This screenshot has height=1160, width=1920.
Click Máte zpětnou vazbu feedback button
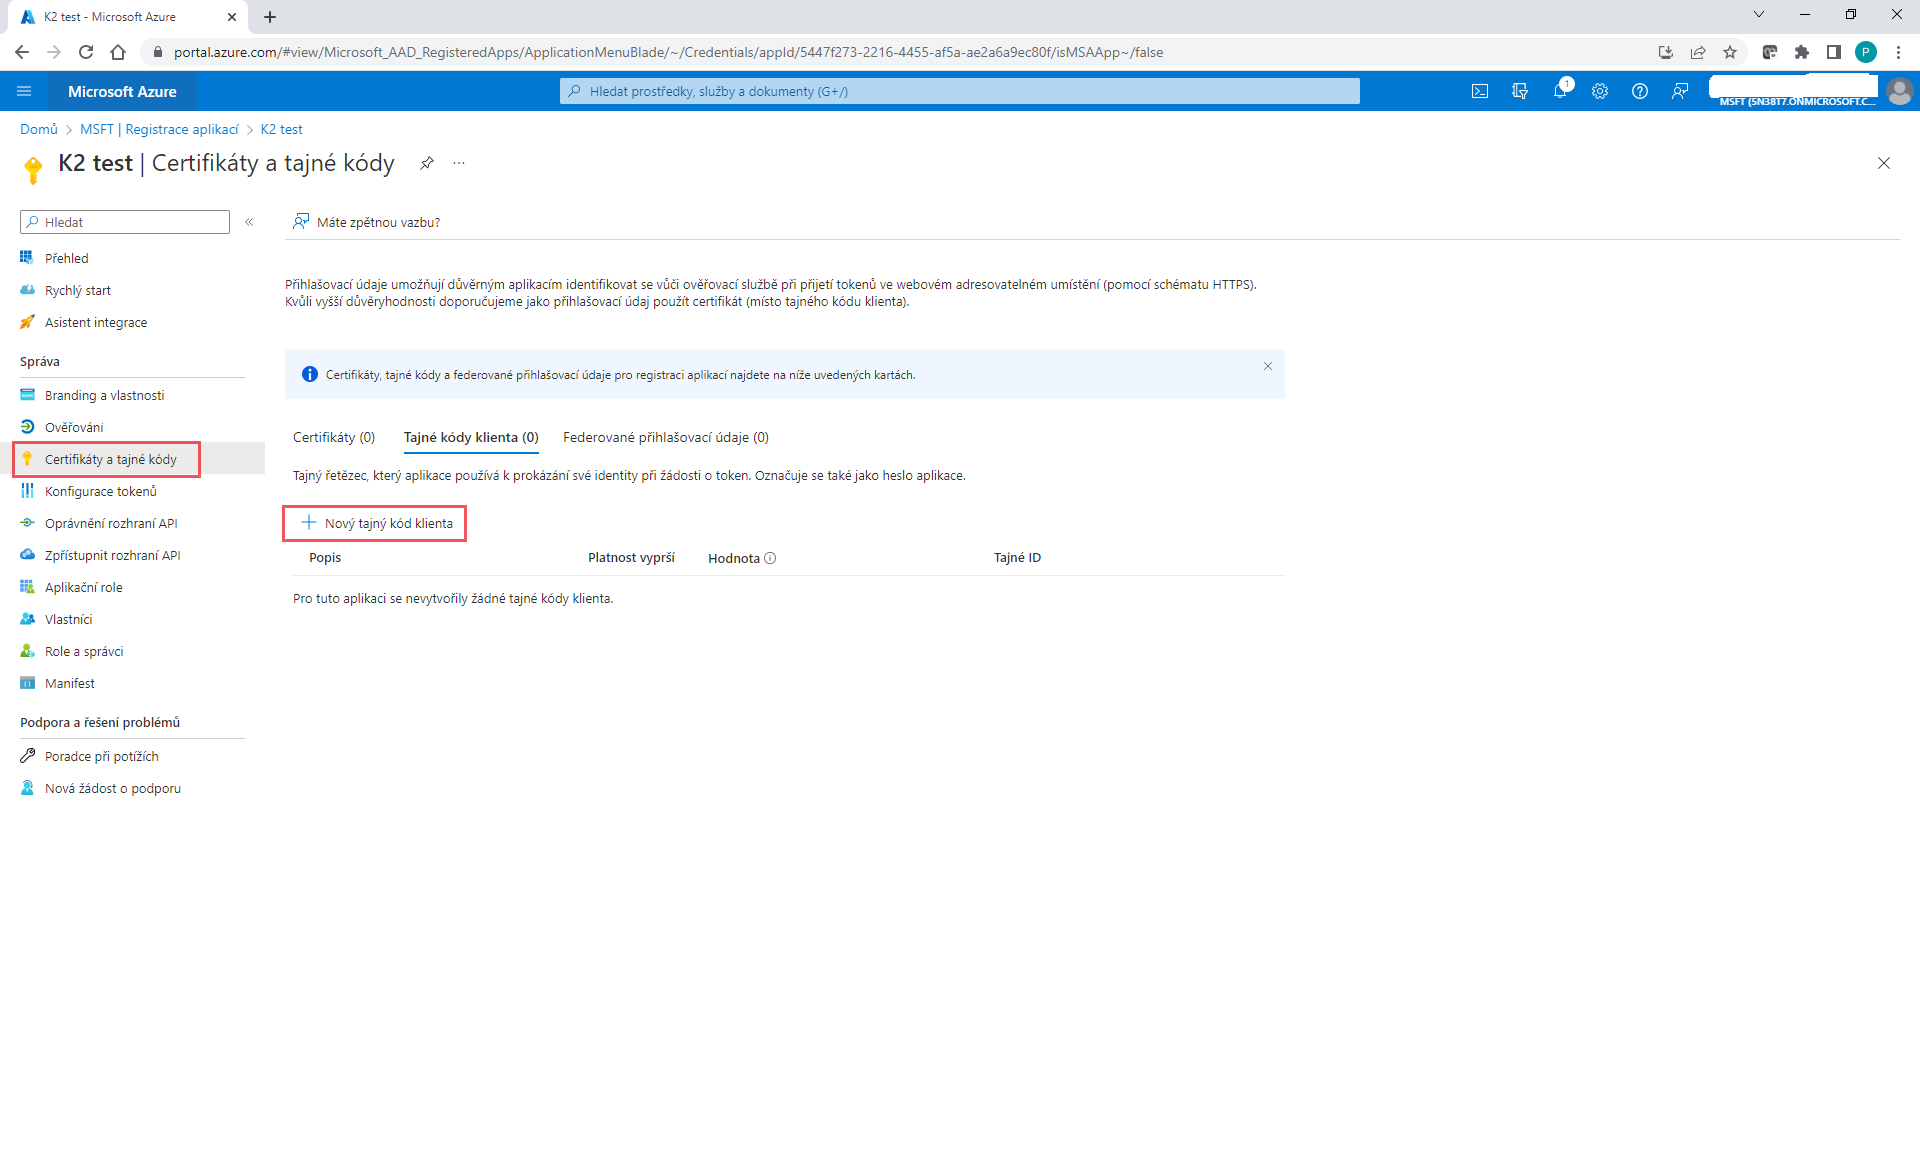point(367,222)
